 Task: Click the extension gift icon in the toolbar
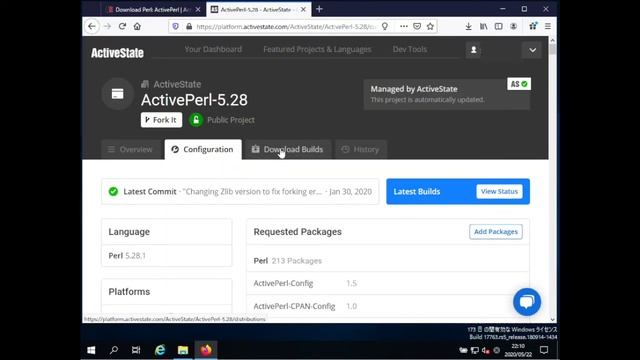click(x=533, y=27)
